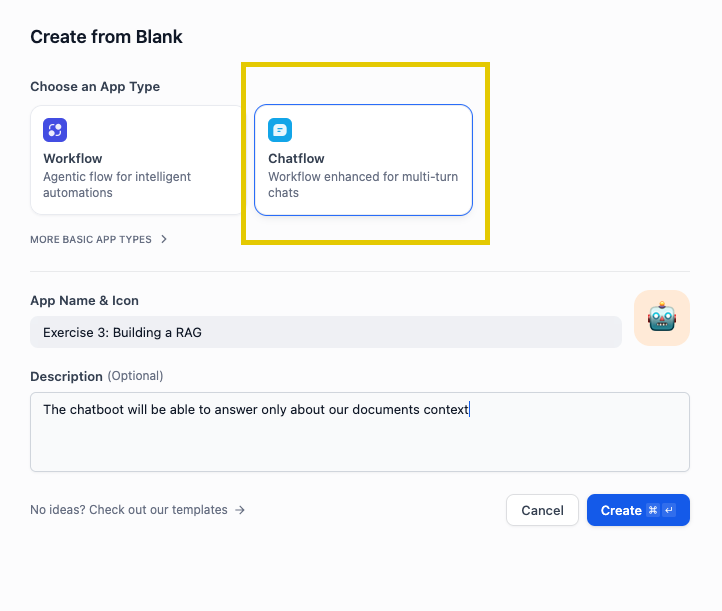Click the chevron next to More Basic App Types

(x=164, y=240)
